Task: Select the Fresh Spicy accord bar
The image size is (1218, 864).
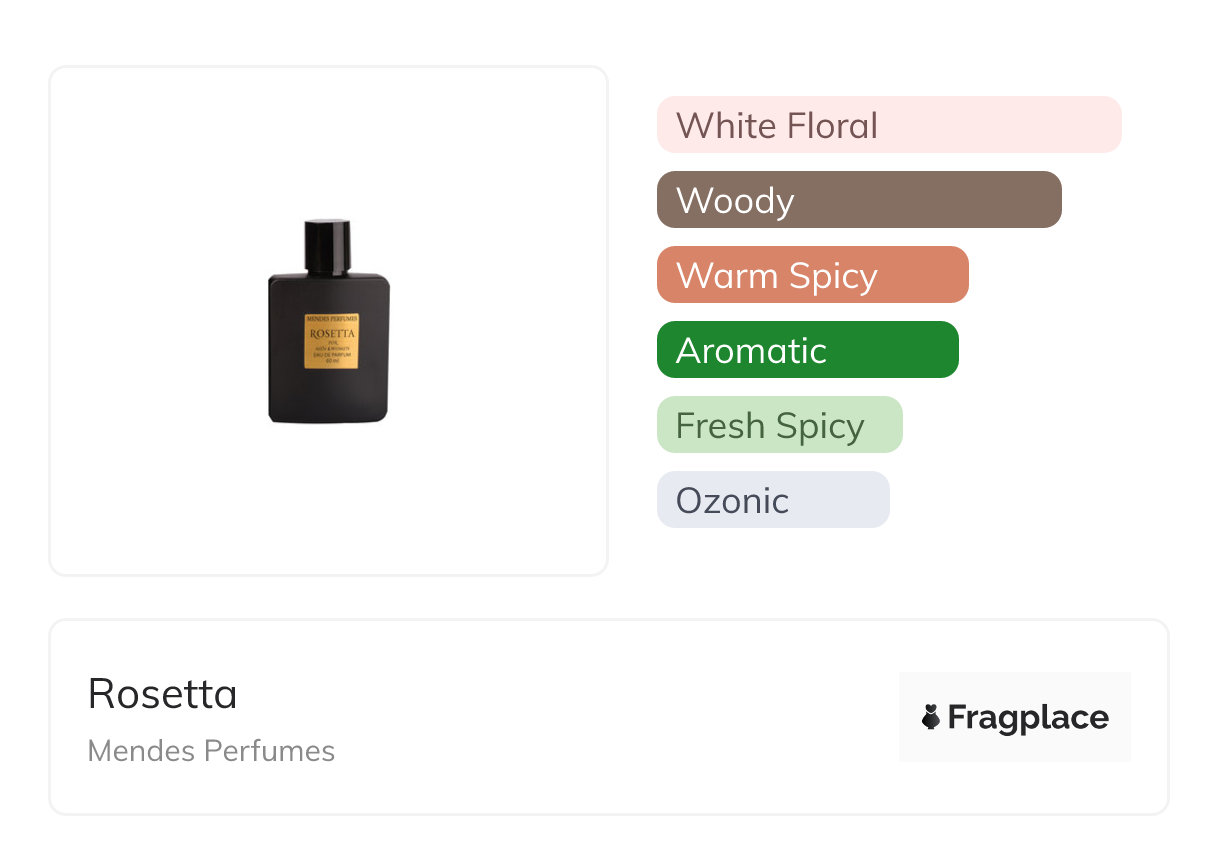Action: (779, 425)
